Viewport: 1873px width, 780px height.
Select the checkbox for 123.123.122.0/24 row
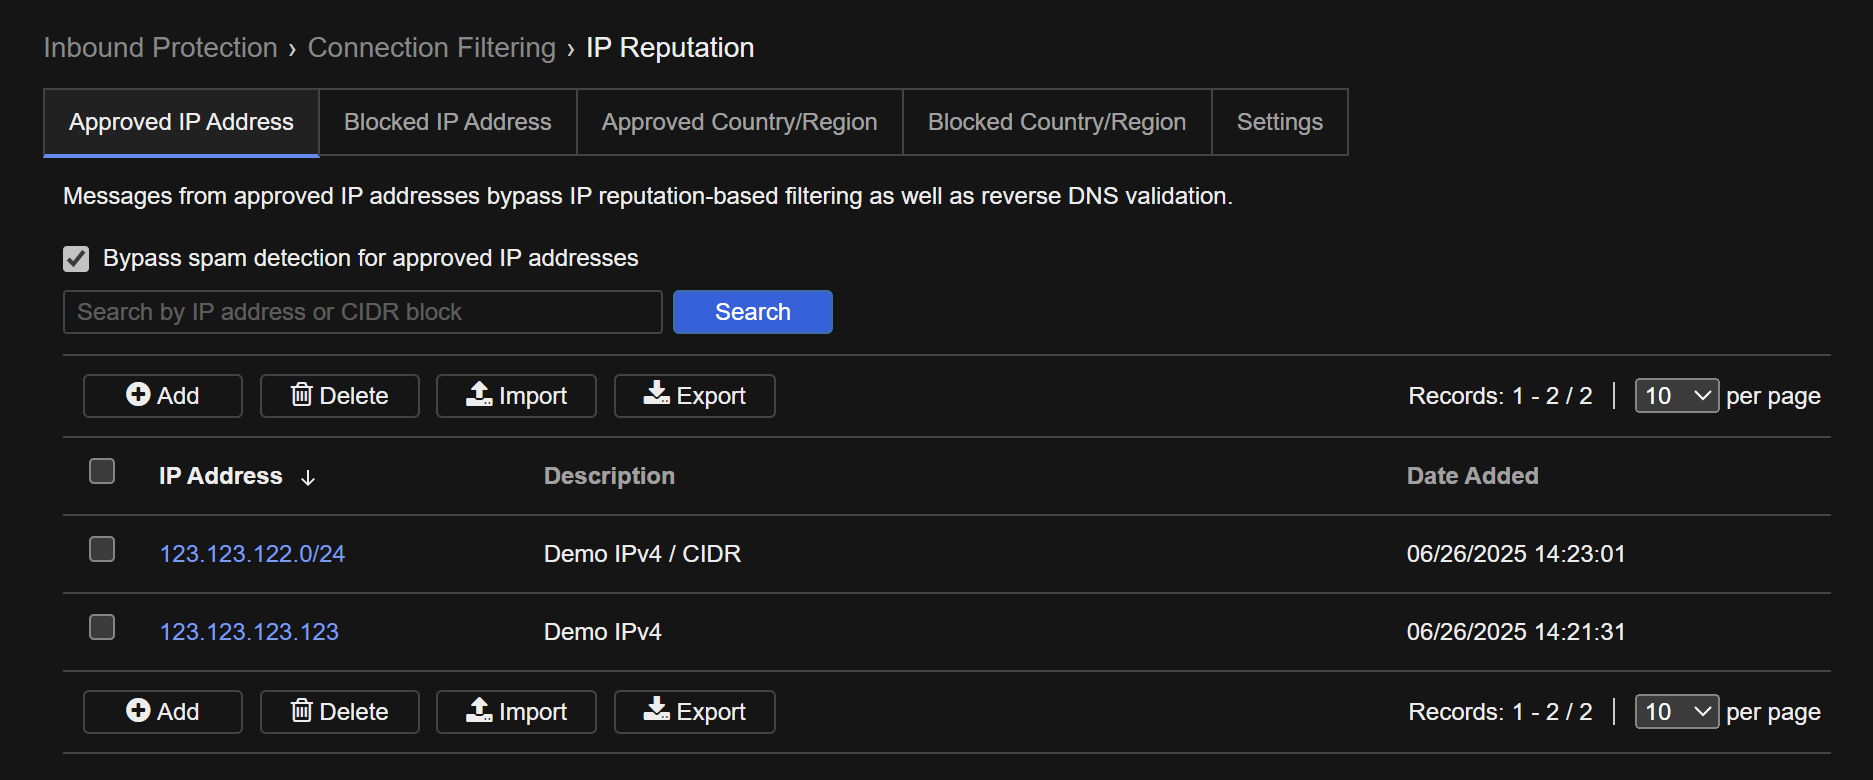point(102,549)
